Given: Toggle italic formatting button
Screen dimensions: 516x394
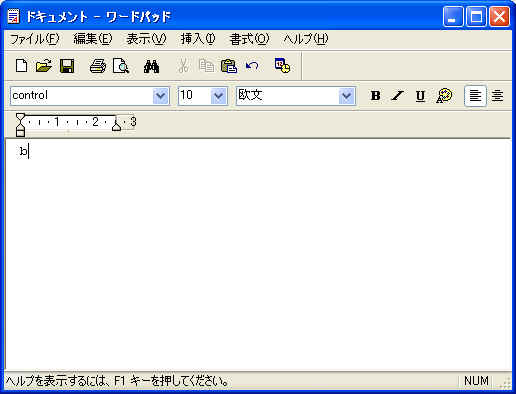Looking at the screenshot, I should (397, 96).
